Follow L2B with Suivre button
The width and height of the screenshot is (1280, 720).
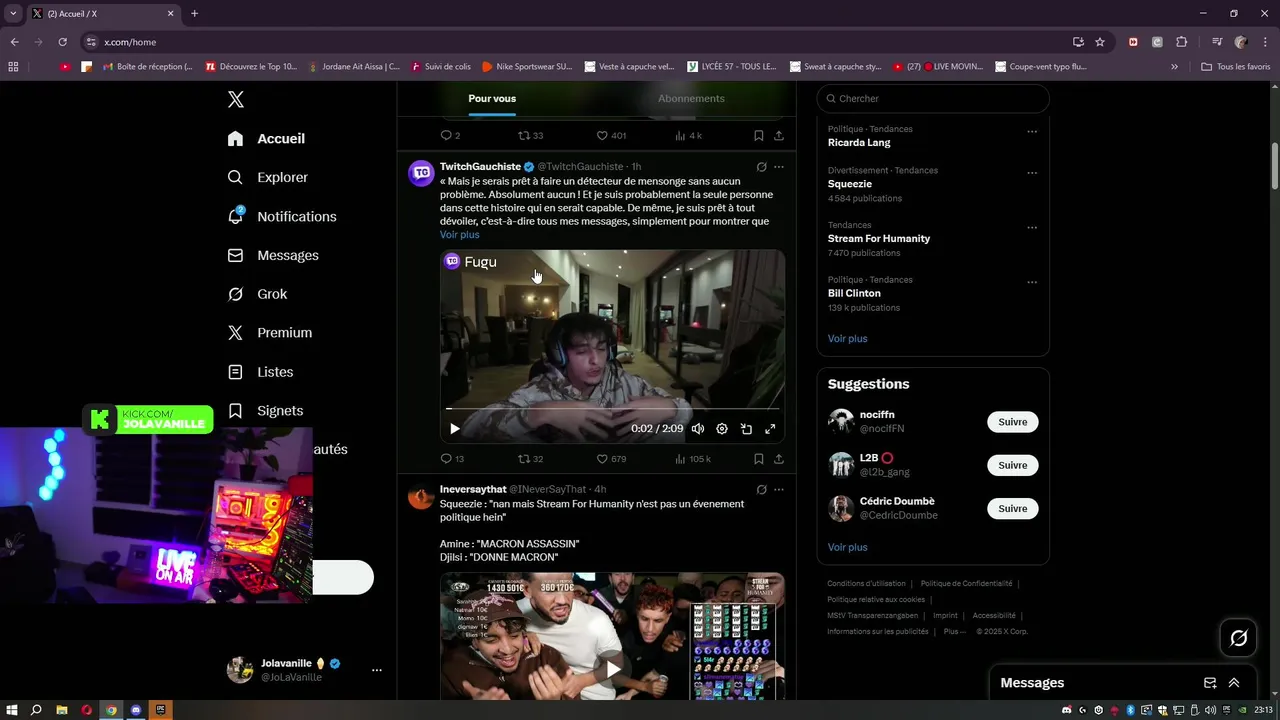(1013, 465)
